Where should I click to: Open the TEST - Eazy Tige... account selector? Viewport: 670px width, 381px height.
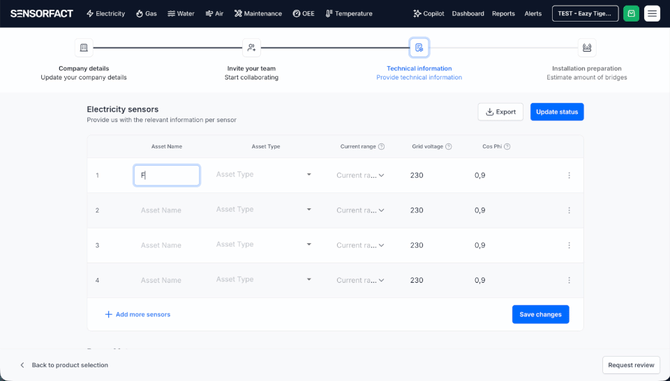(x=585, y=14)
